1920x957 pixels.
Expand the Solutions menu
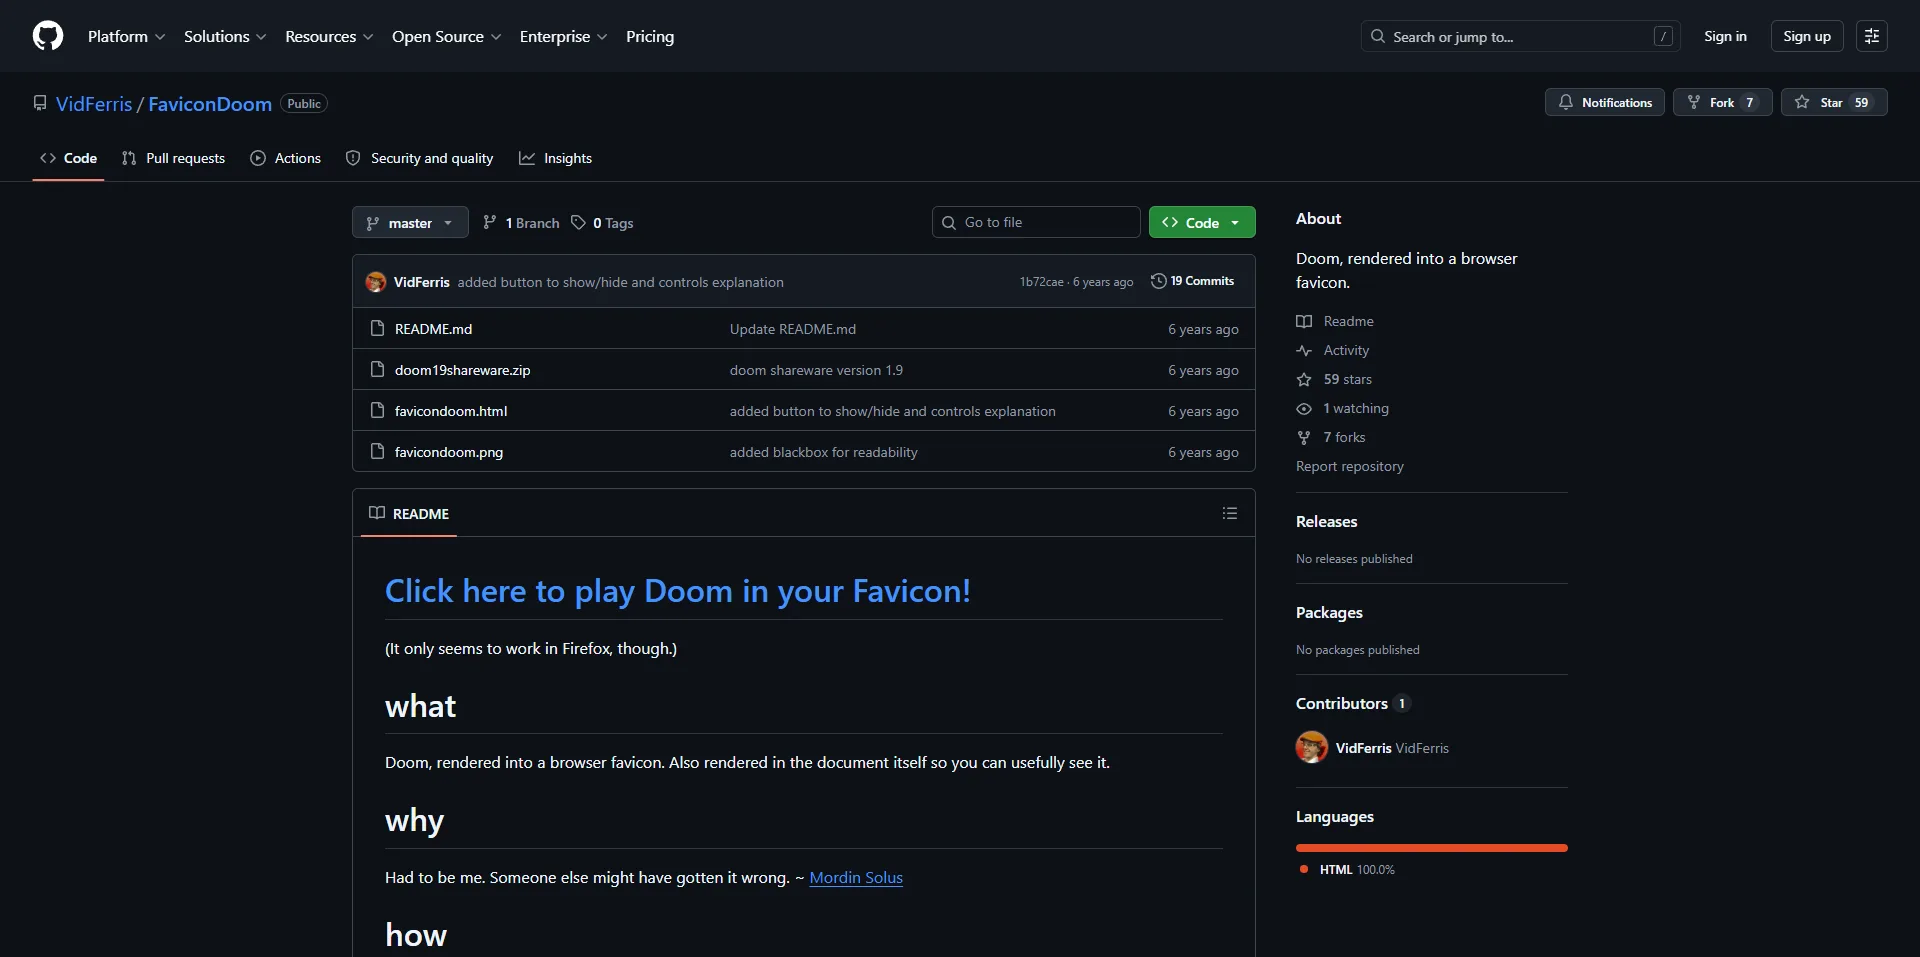click(x=225, y=36)
